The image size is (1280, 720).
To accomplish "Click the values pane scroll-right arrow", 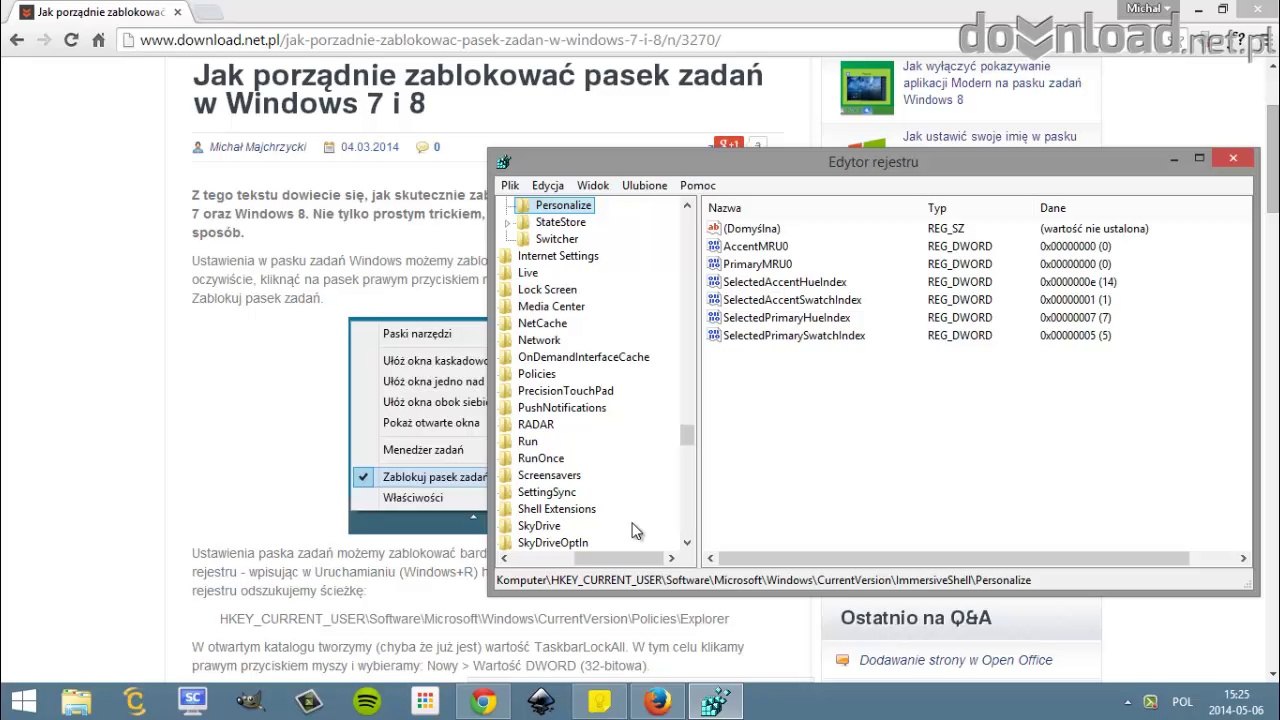I will coord(1243,559).
